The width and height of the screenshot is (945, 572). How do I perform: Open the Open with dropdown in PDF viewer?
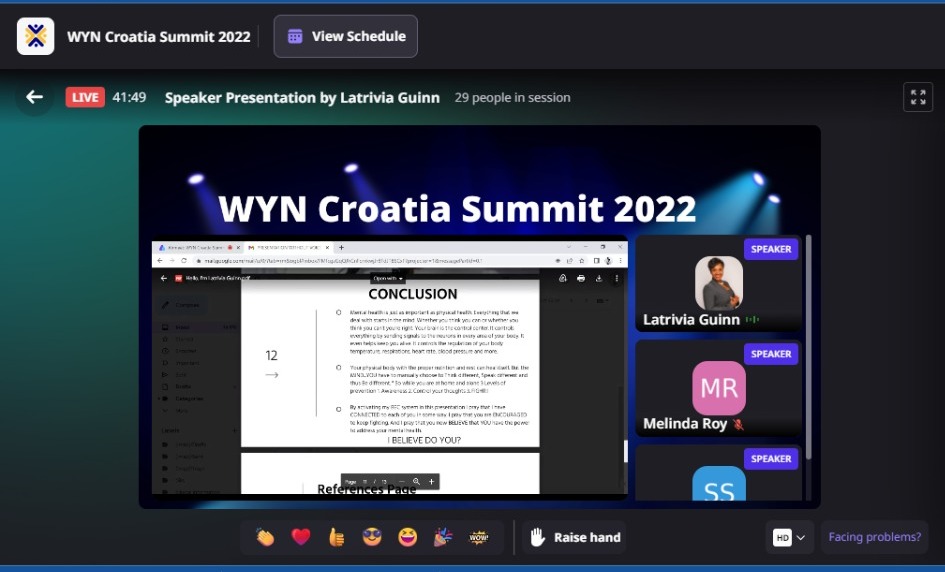pyautogui.click(x=388, y=278)
